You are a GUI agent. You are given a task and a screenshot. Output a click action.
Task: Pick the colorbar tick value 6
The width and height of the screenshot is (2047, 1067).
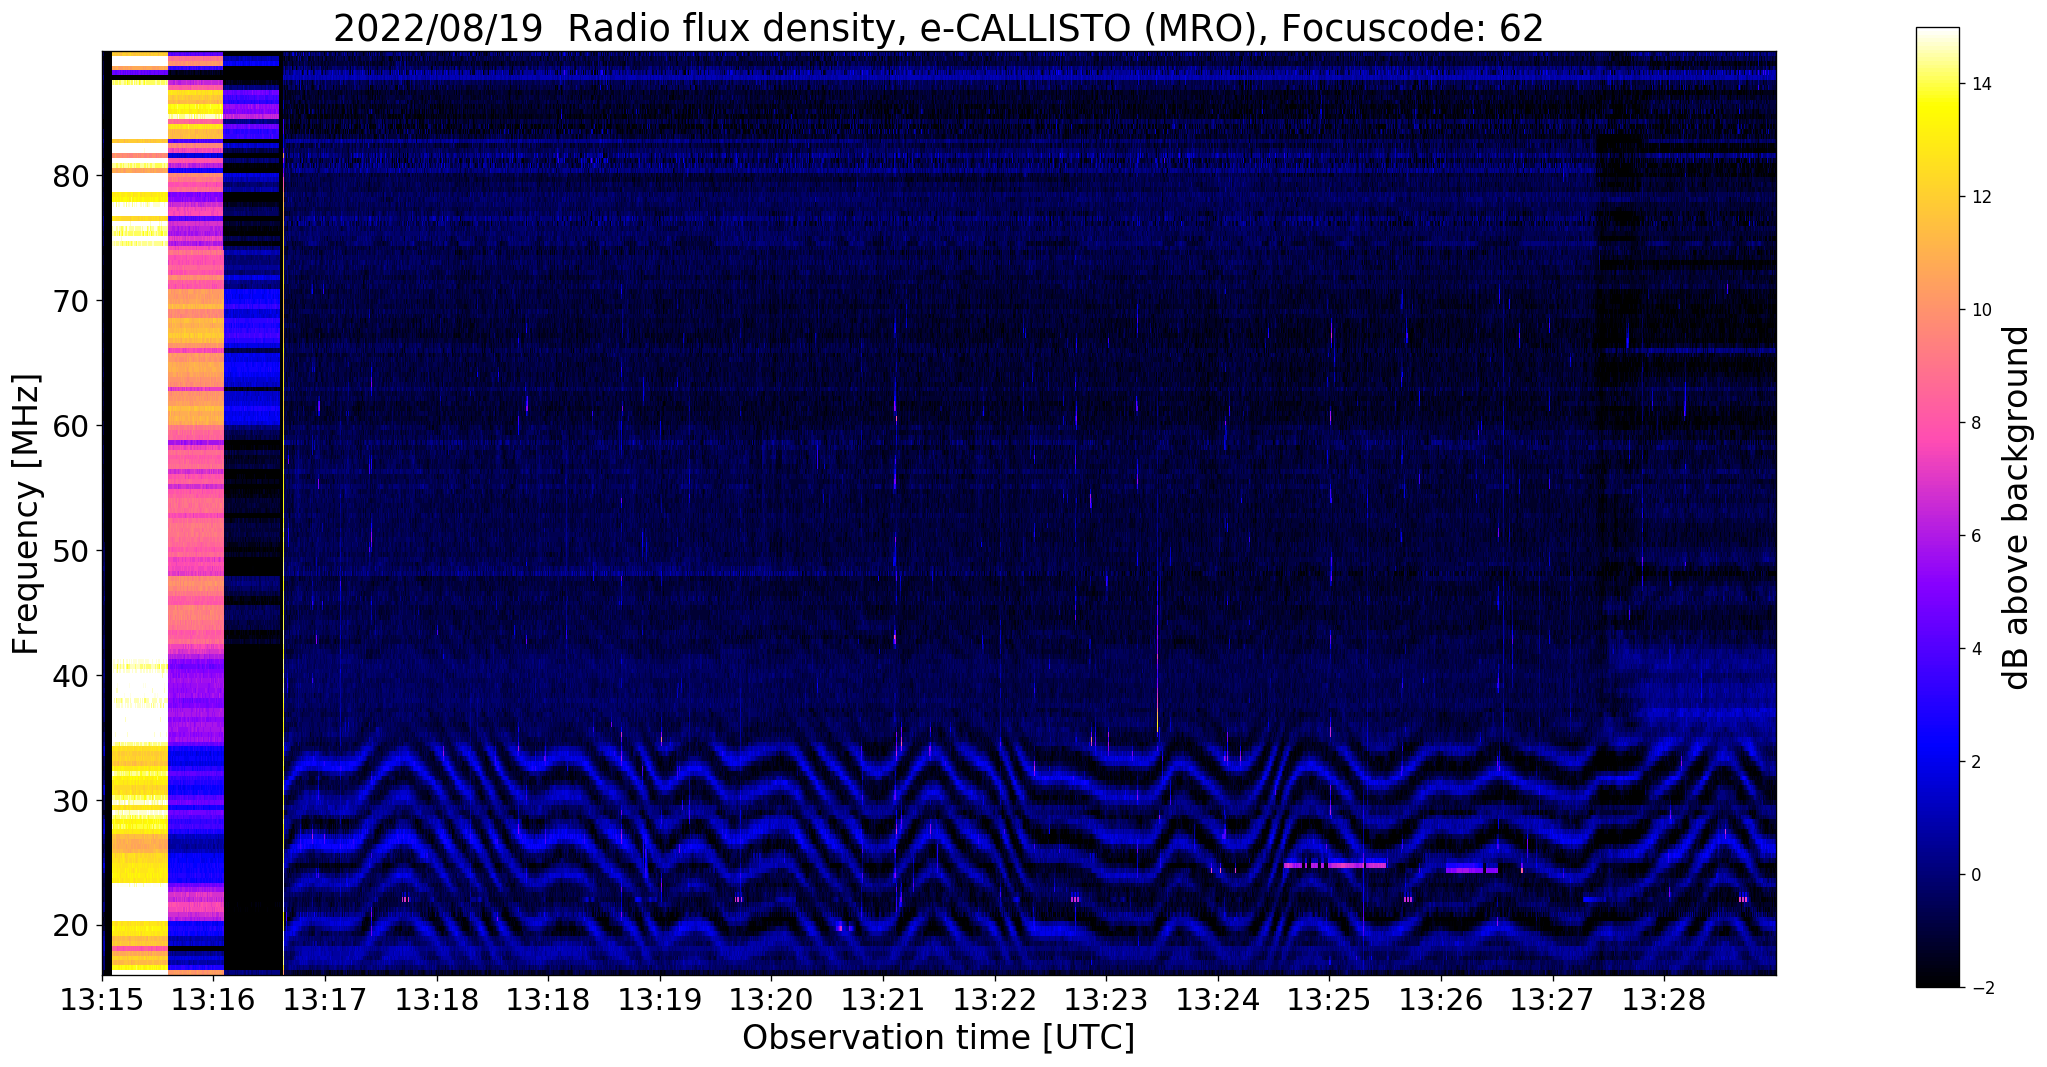coord(1975,536)
